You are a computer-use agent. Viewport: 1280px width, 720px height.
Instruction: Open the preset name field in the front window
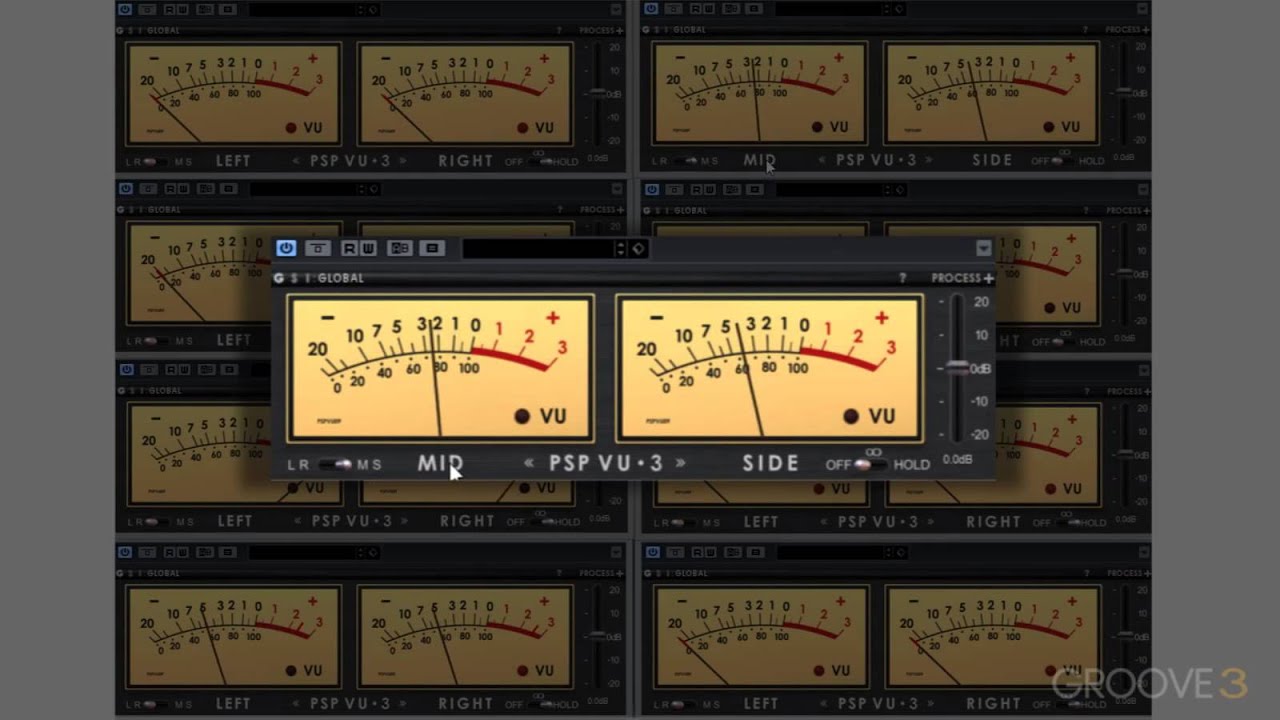point(538,248)
